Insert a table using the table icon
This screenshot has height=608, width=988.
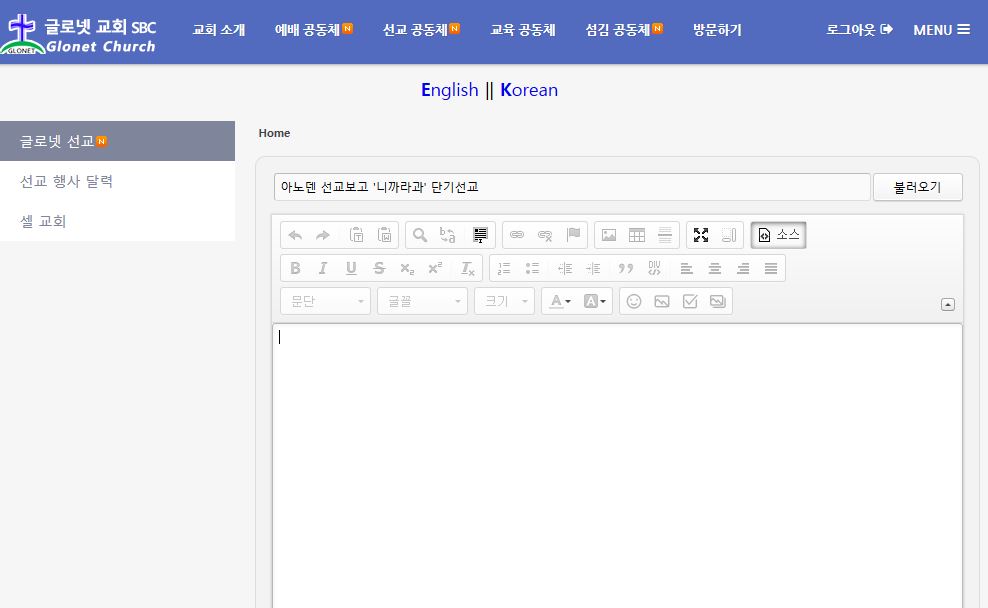(x=637, y=235)
